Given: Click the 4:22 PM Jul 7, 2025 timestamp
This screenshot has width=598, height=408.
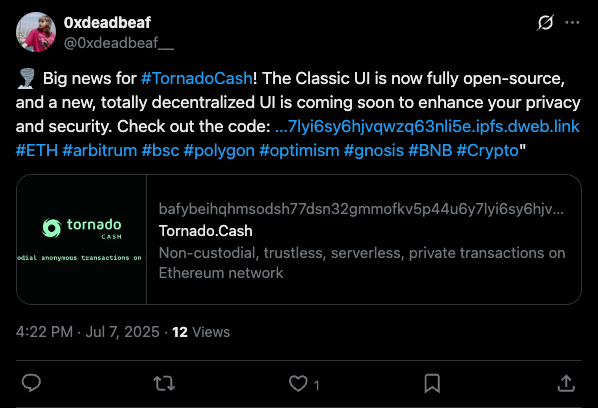Looking at the screenshot, I should tap(88, 332).
